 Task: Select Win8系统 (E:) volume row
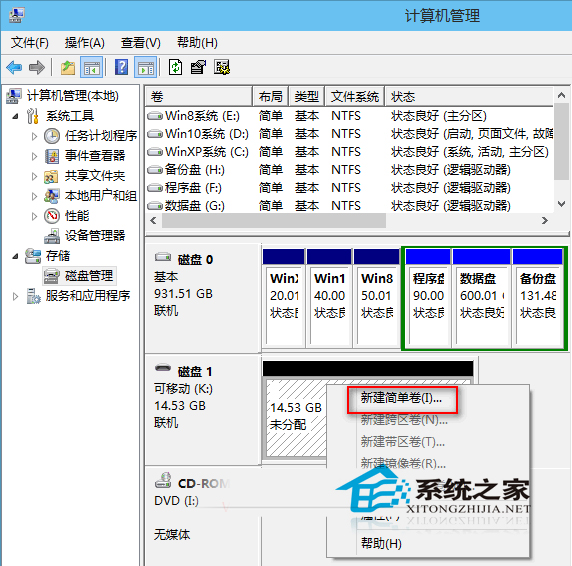(x=349, y=116)
